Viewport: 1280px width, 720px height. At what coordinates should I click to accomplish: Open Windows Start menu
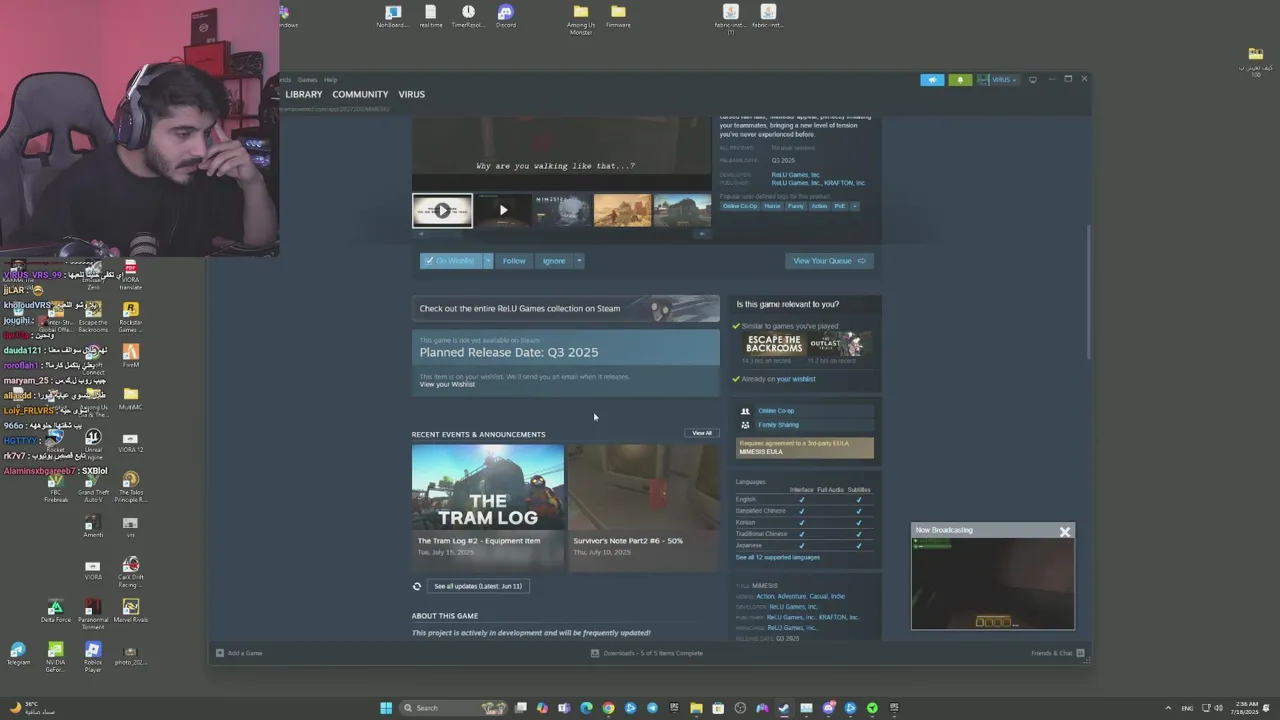click(386, 708)
